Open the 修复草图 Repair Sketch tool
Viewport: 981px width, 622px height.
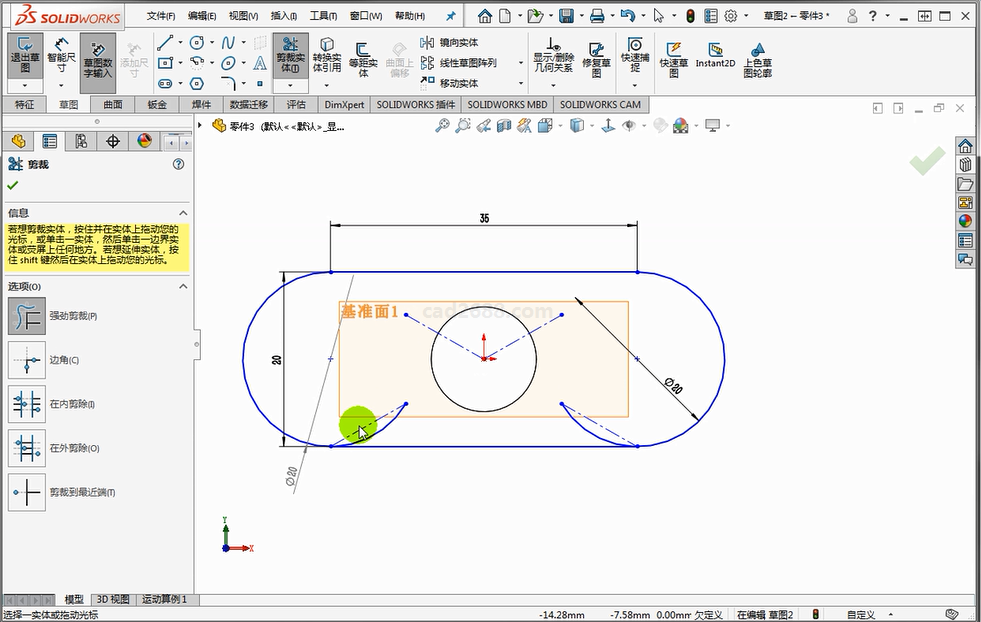click(x=596, y=58)
